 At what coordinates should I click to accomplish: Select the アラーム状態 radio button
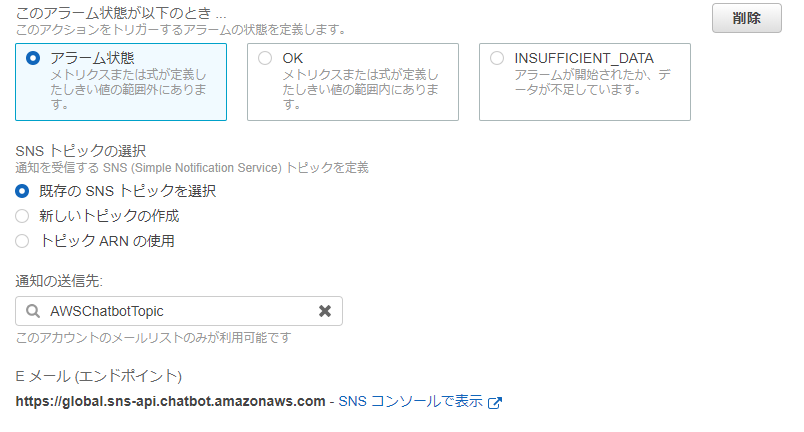tap(33, 58)
